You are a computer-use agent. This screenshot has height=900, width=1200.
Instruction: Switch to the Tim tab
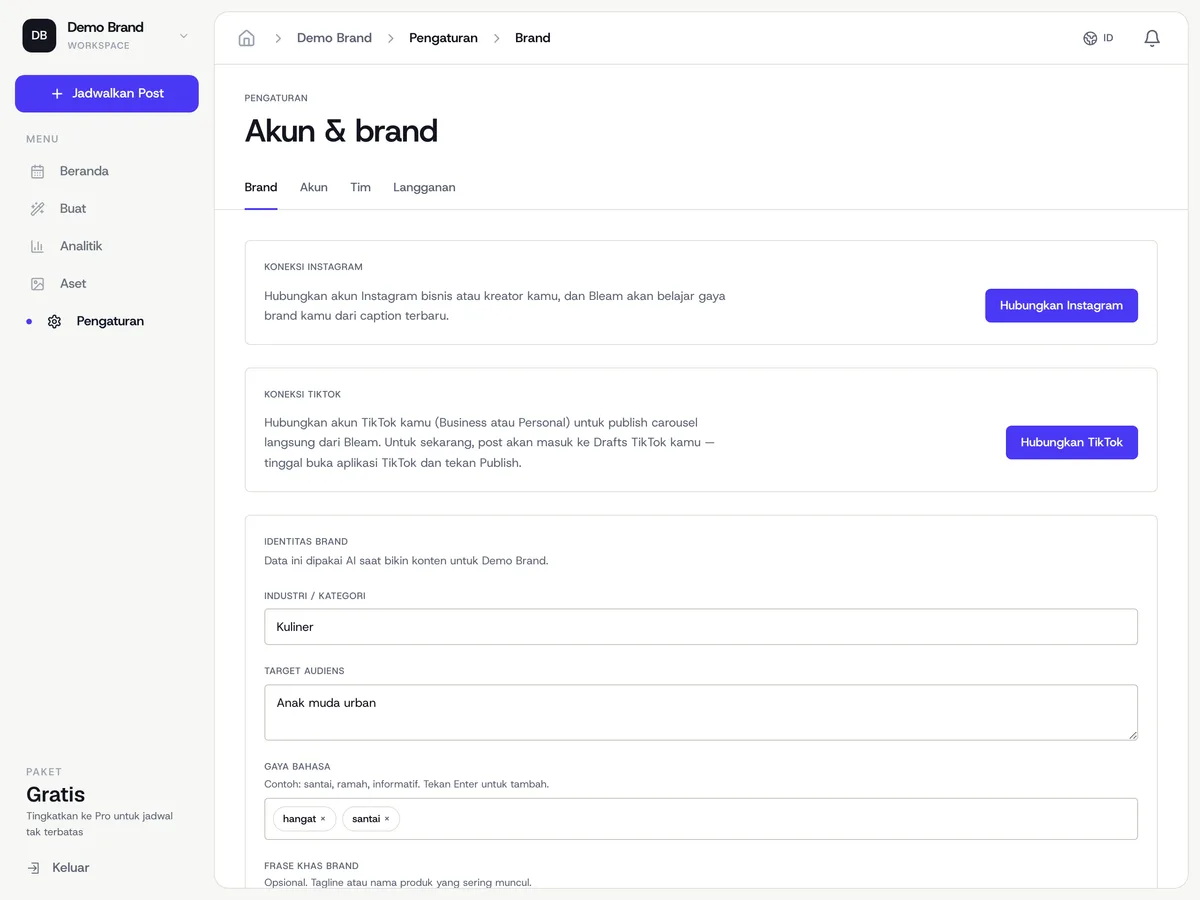(360, 187)
